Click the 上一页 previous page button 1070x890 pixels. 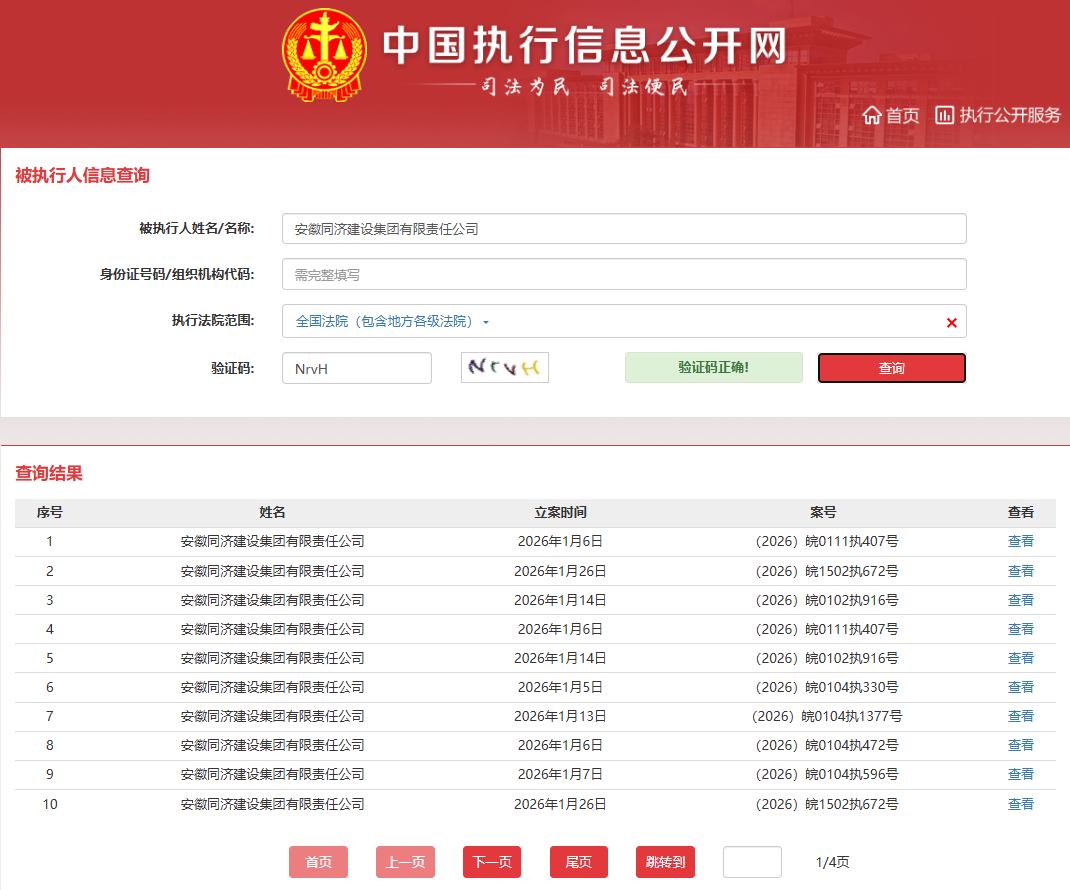tap(405, 862)
